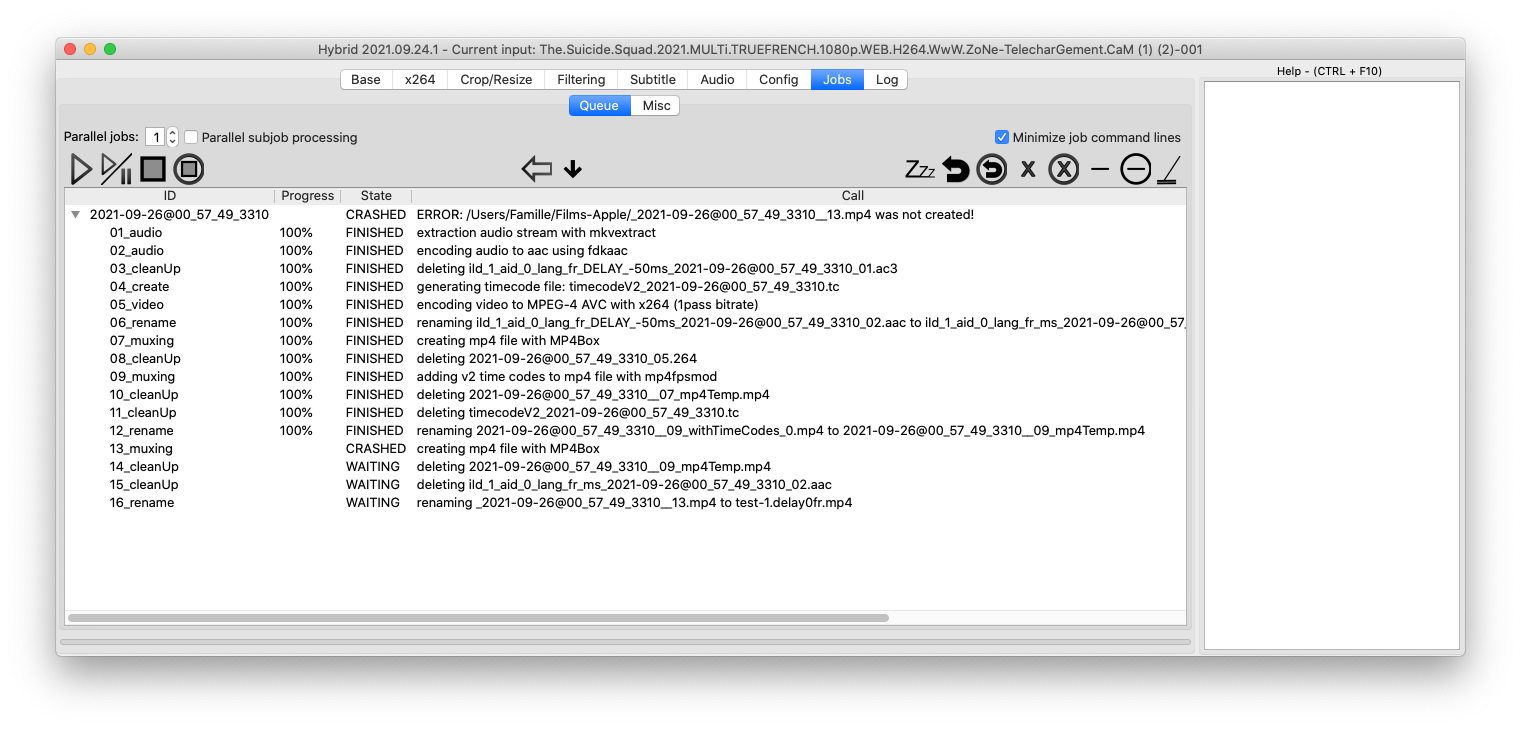The image size is (1521, 730).
Task: Click the circled X icon
Action: point(1063,170)
